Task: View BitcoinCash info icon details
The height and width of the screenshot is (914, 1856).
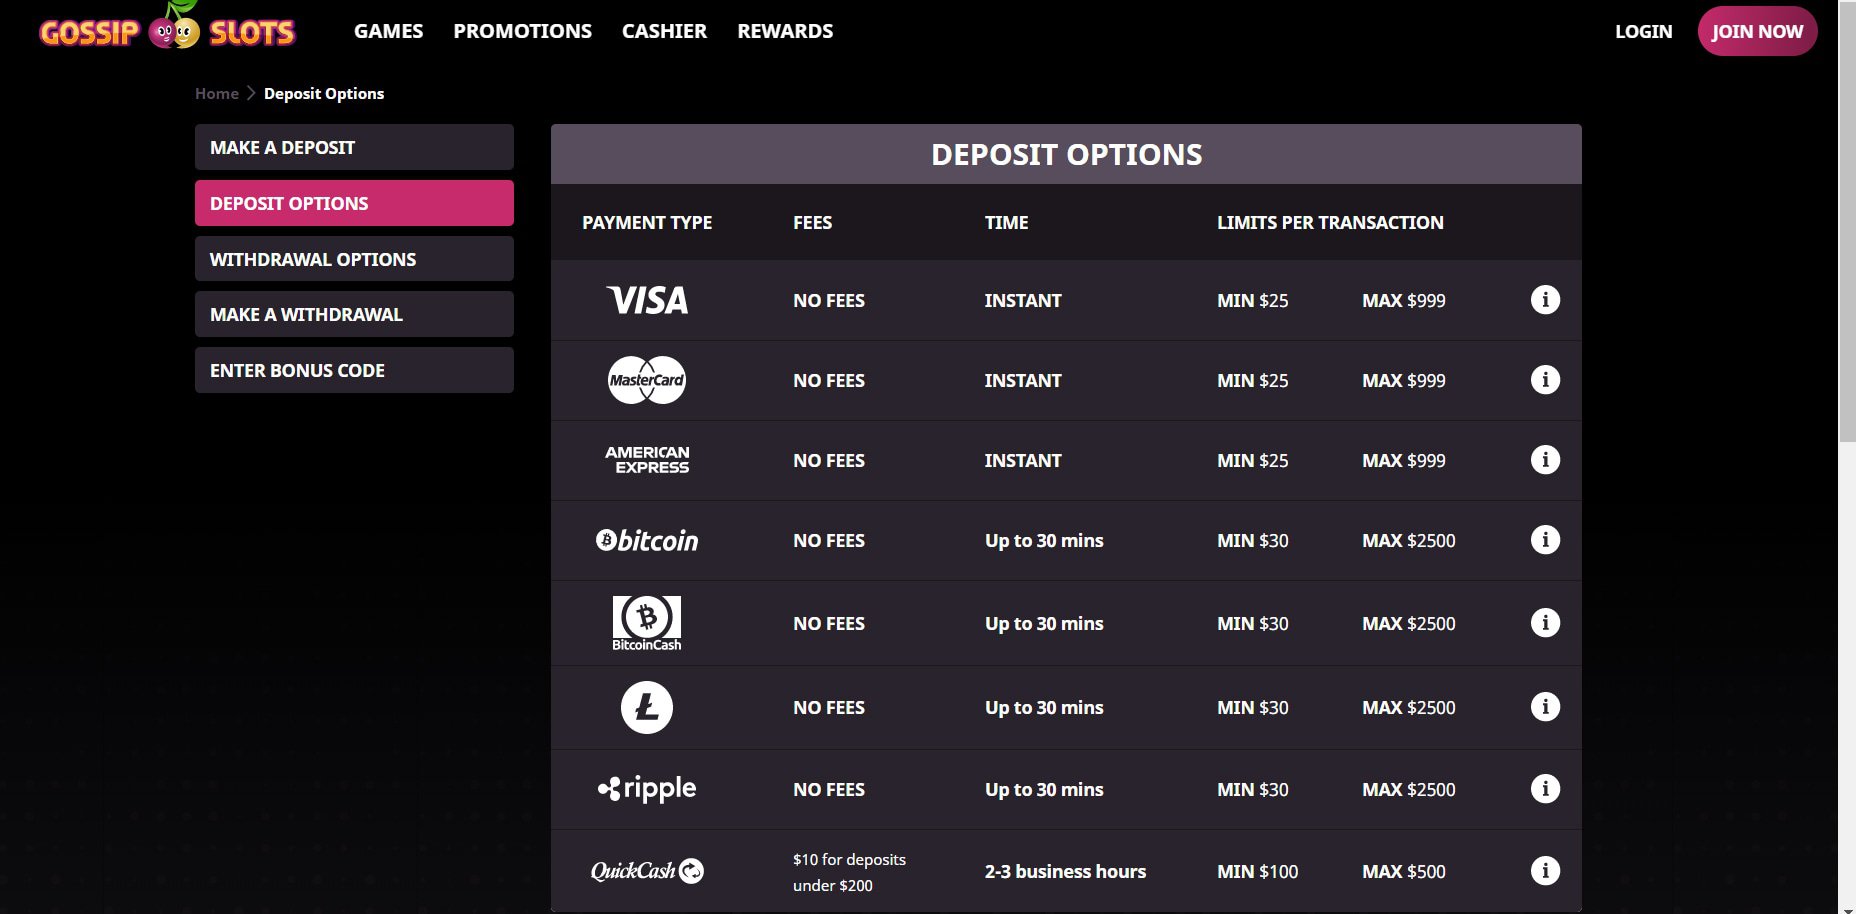Action: (x=1545, y=623)
